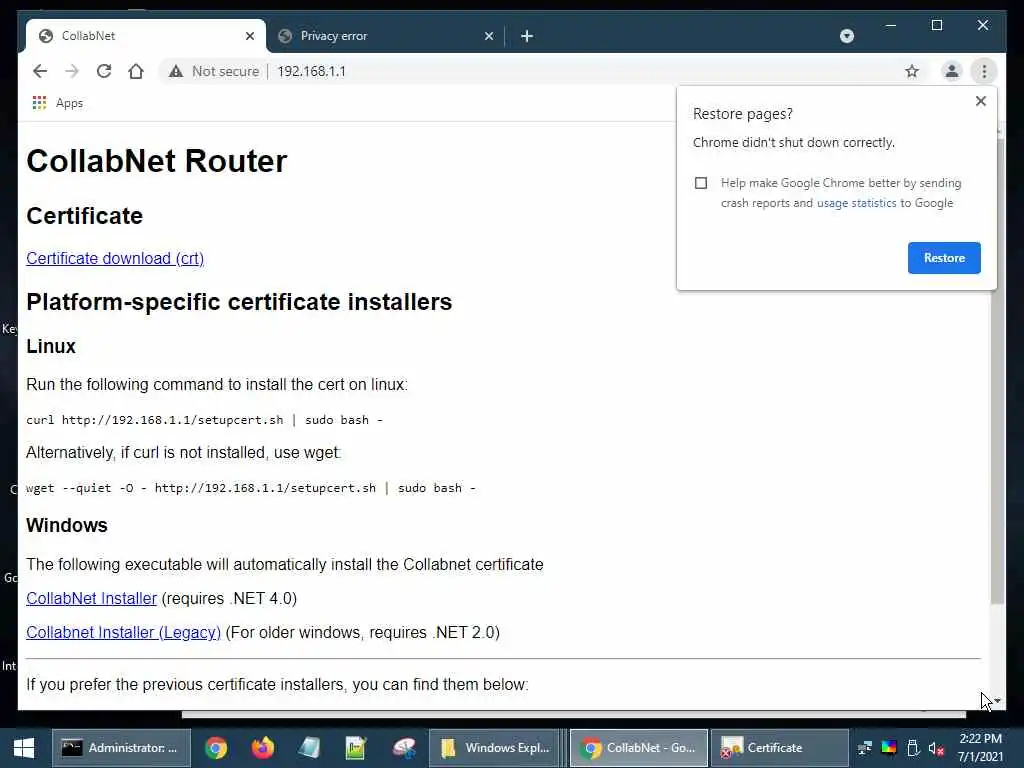Open the usage statistics link
Image resolution: width=1024 pixels, height=768 pixels.
point(856,203)
